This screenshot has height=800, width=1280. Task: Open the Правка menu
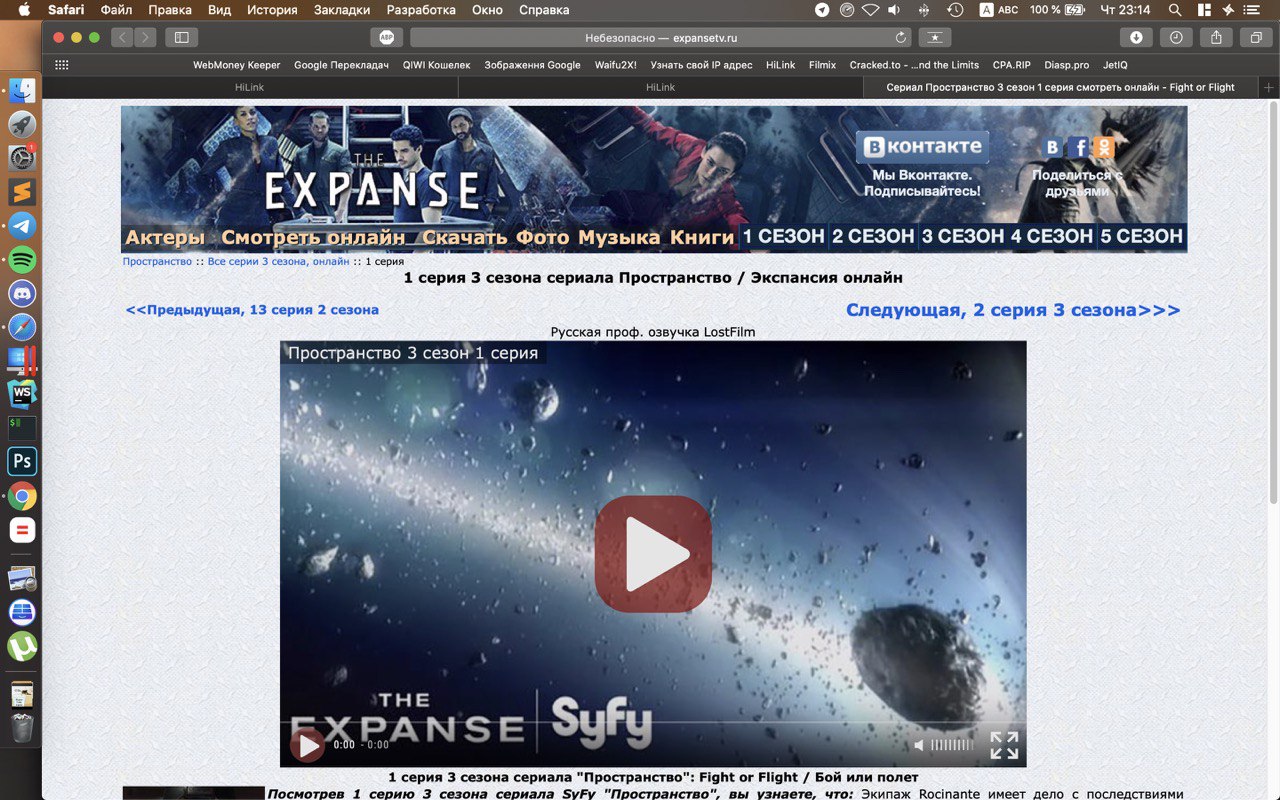170,10
